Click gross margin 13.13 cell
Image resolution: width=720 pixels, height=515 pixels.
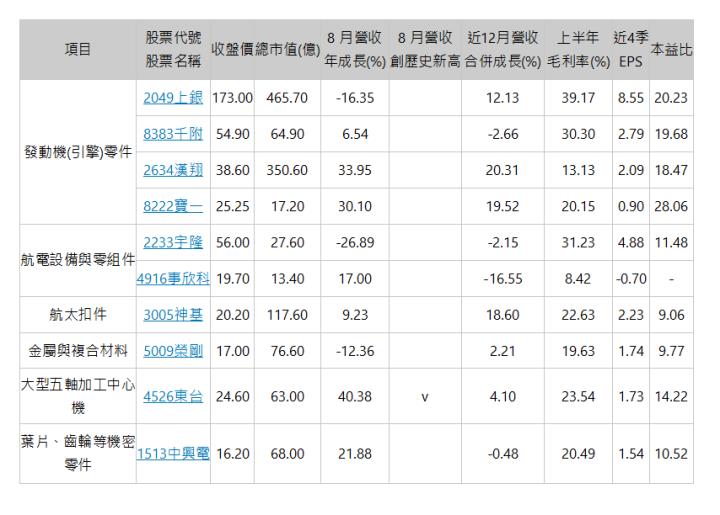click(x=578, y=170)
